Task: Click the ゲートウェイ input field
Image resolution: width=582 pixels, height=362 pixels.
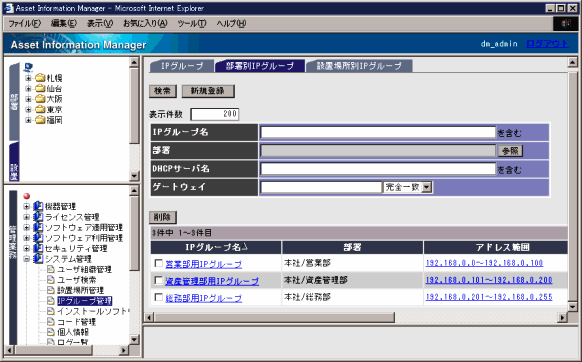Action: 321,187
